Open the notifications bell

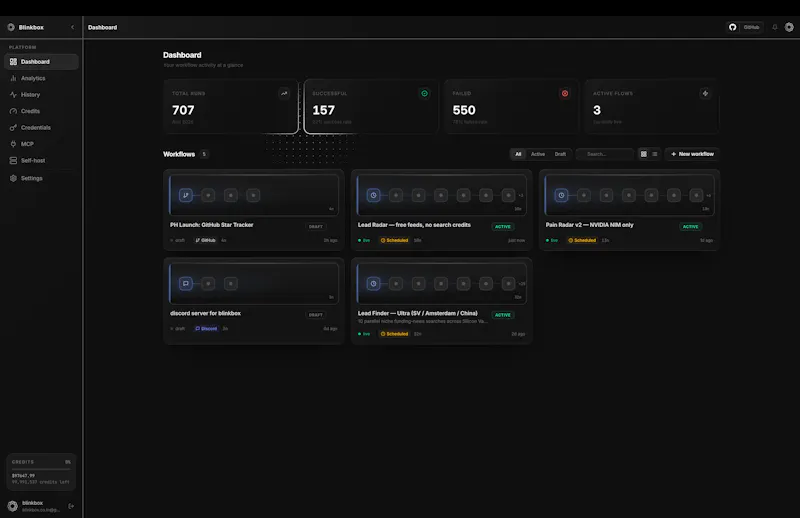(774, 27)
